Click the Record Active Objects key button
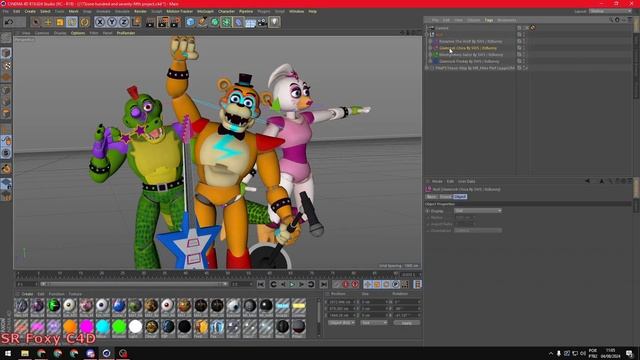 click(x=346, y=284)
